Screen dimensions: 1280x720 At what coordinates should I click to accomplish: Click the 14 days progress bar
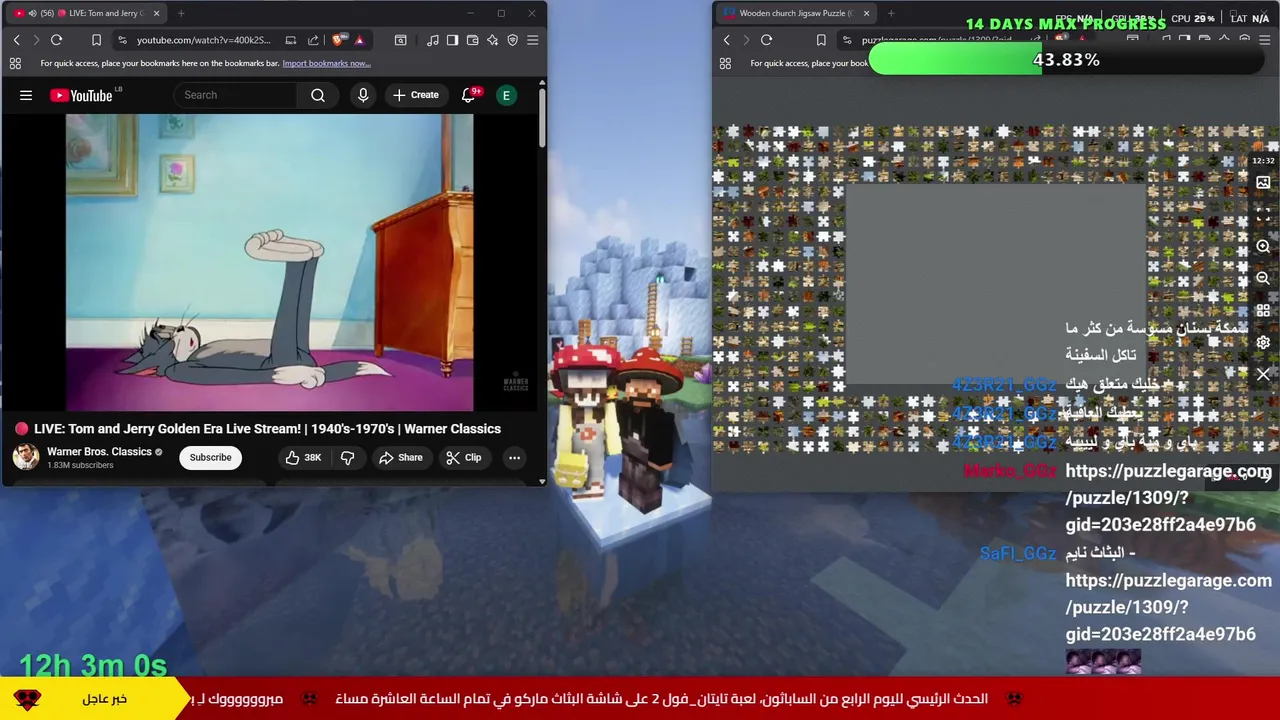(x=1067, y=60)
